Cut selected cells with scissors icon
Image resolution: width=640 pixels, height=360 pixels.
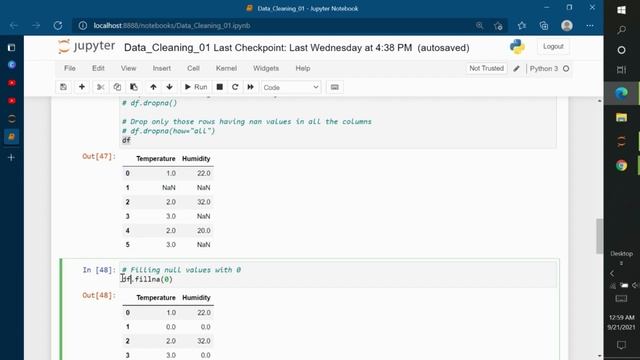(100, 87)
